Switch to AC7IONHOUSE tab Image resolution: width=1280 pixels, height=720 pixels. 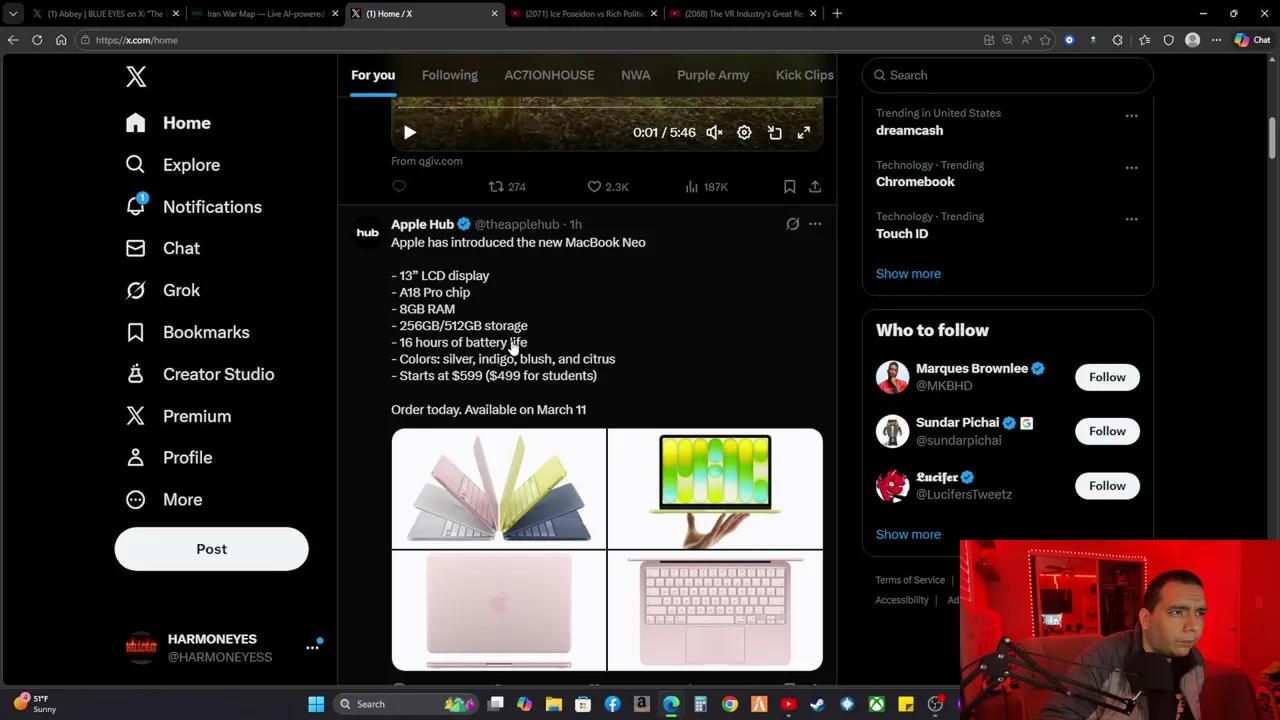point(549,75)
